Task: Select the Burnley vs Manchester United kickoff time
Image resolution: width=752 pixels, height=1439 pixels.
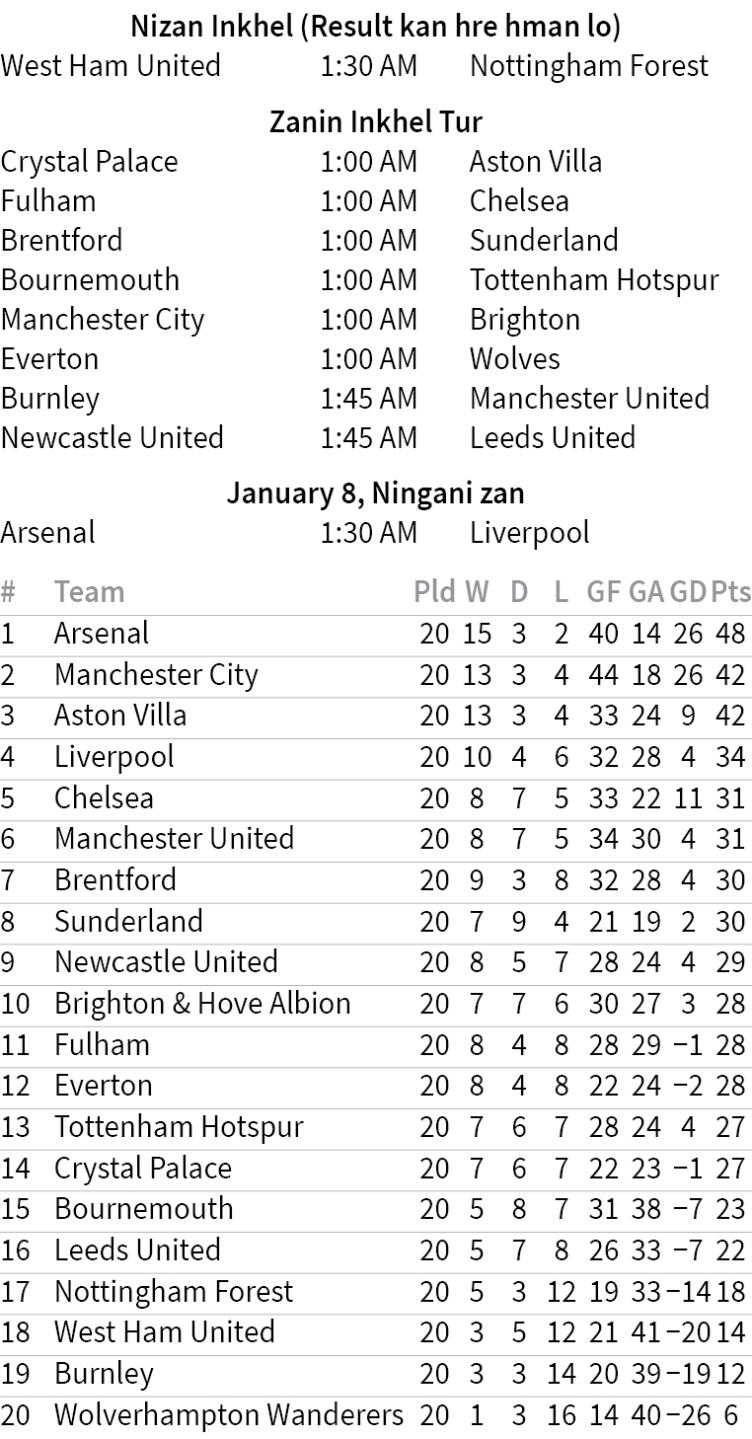Action: click(368, 398)
